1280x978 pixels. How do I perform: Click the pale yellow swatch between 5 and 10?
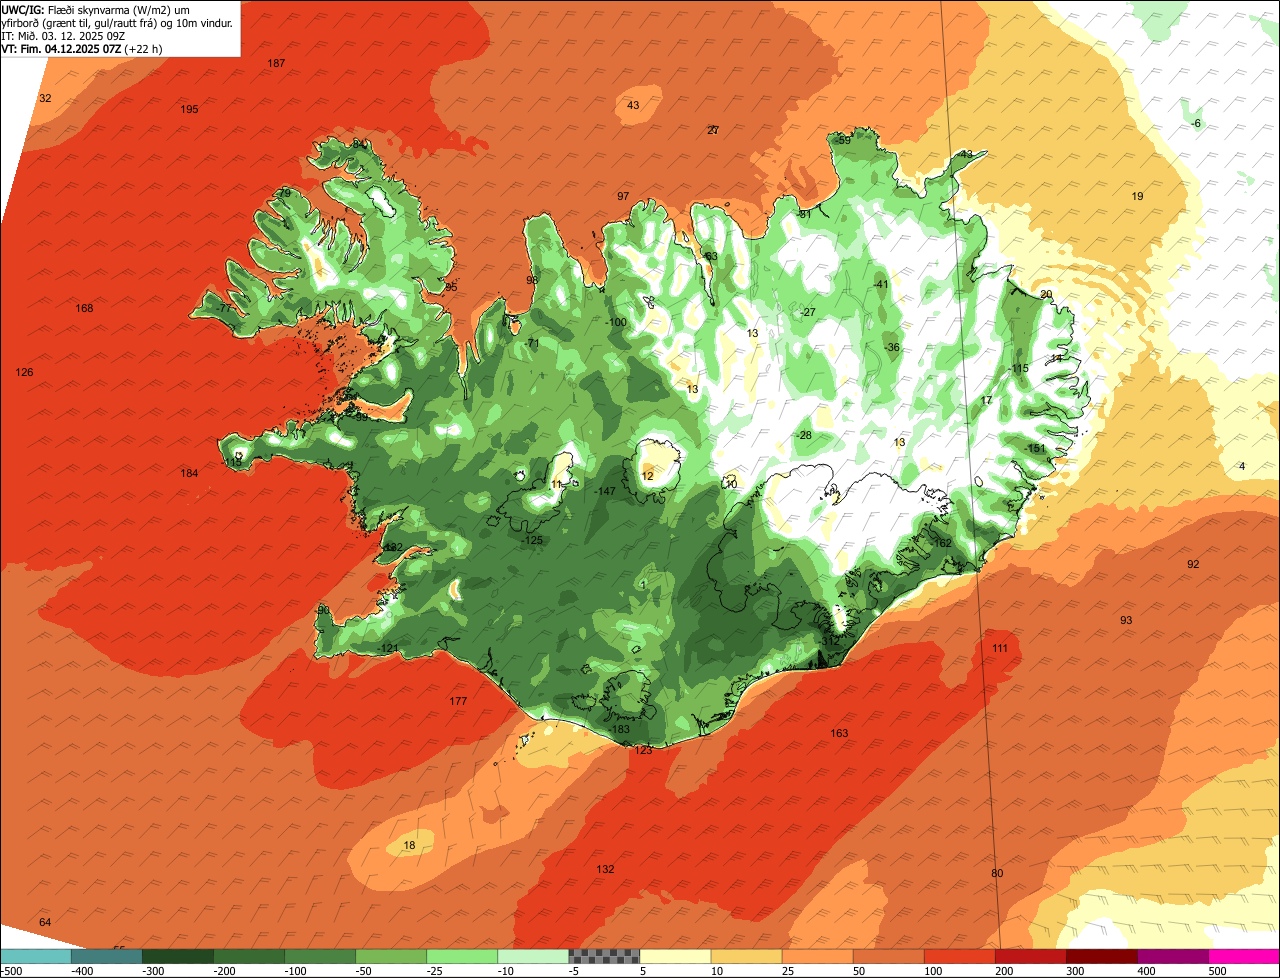tap(674, 956)
